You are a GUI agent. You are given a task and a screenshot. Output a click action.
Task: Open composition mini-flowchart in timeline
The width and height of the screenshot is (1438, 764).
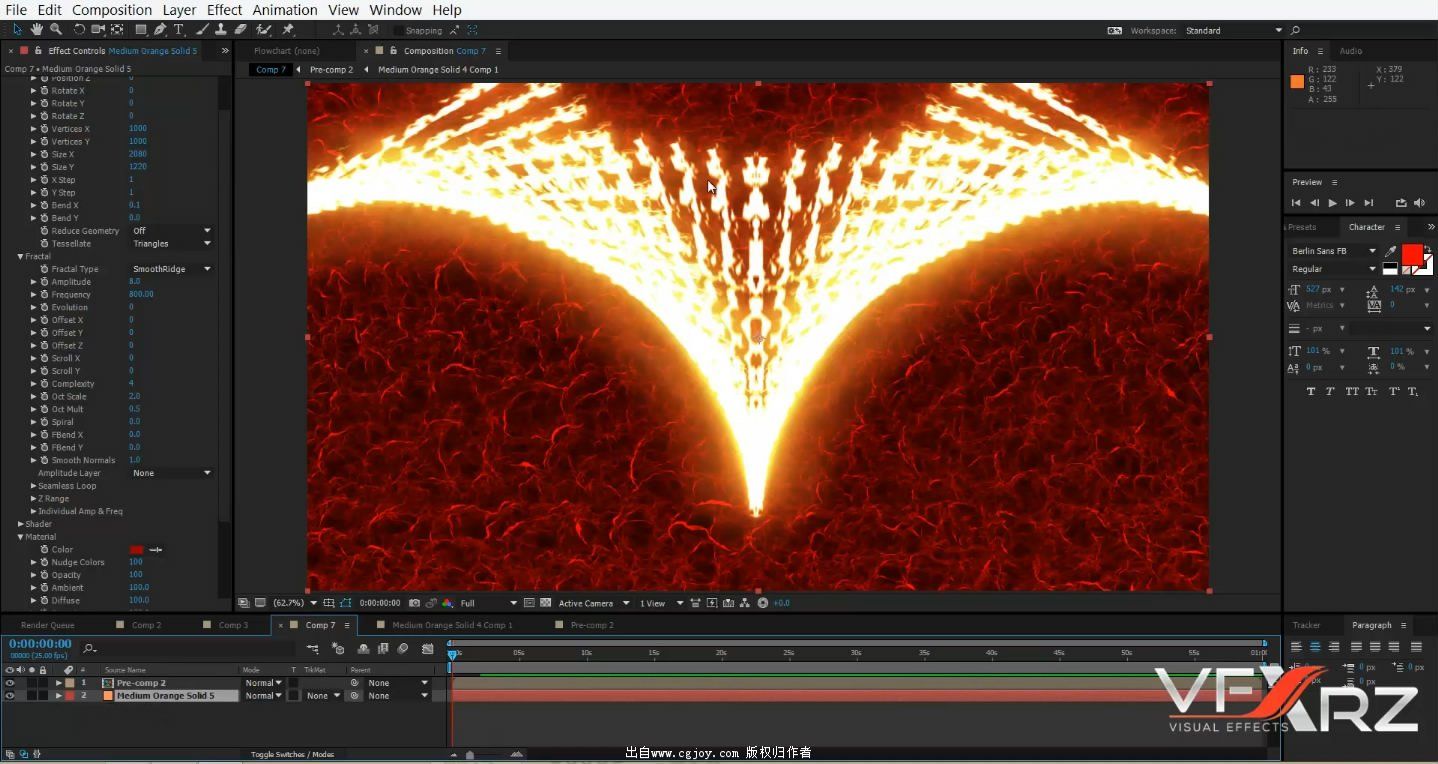click(x=313, y=649)
